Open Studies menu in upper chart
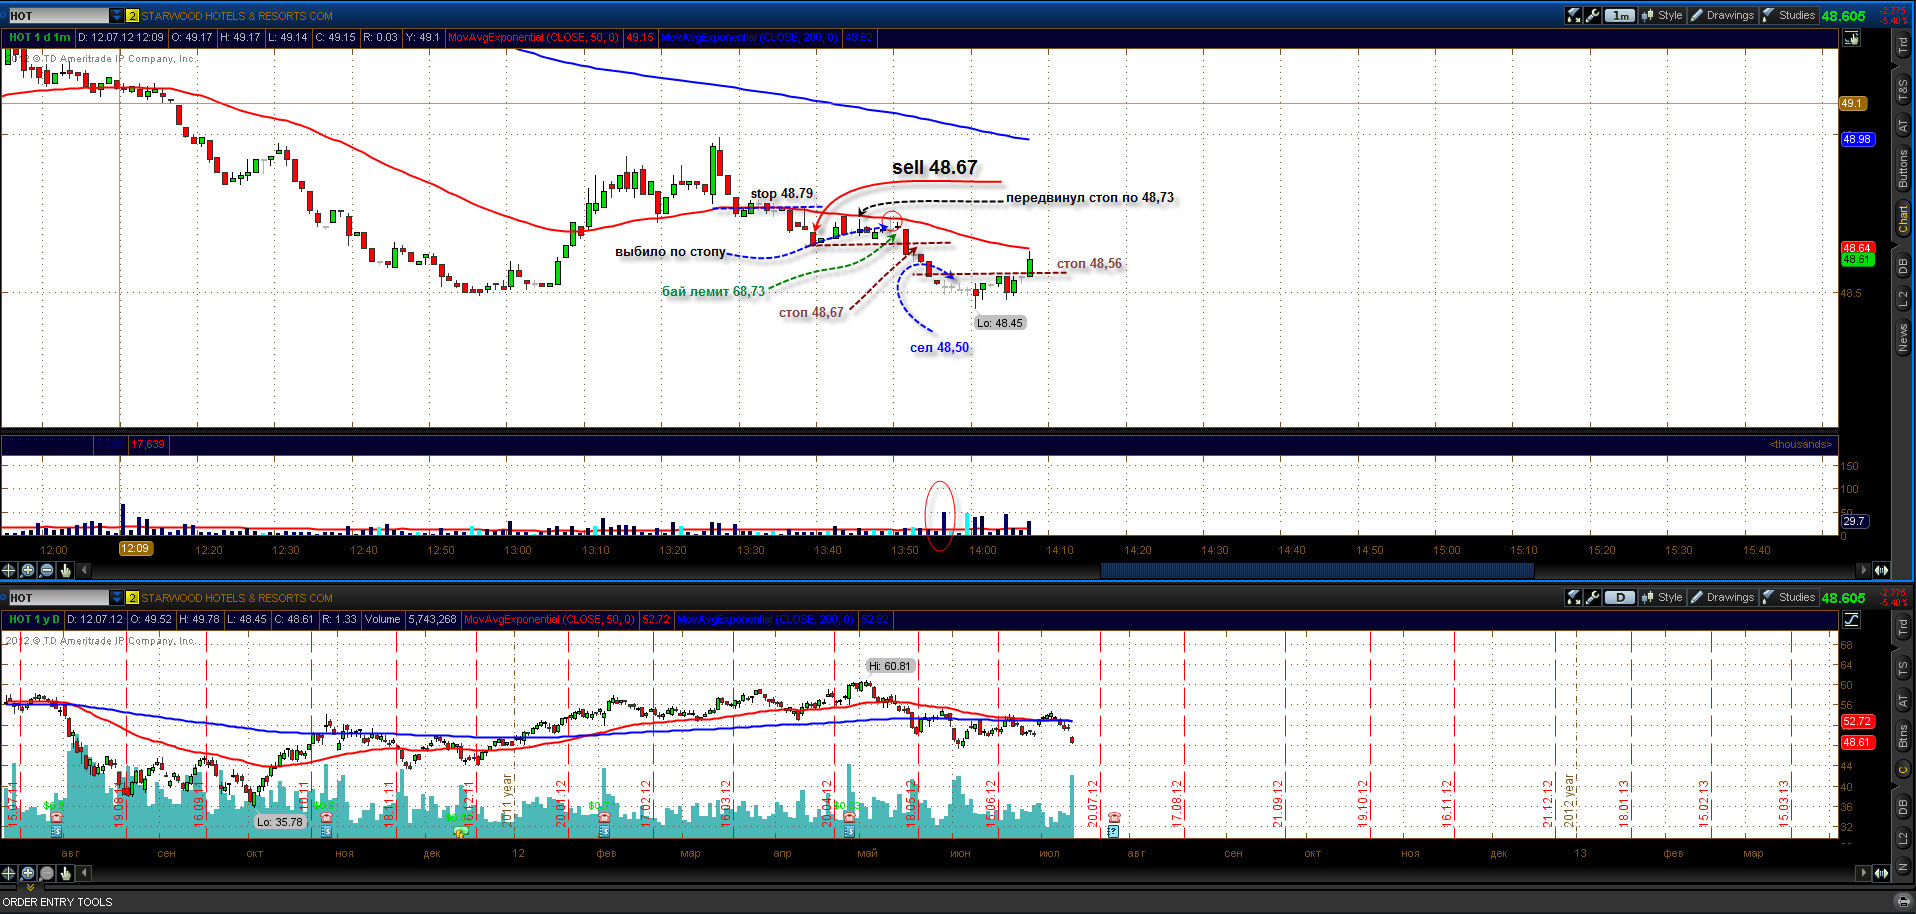 (x=1789, y=15)
